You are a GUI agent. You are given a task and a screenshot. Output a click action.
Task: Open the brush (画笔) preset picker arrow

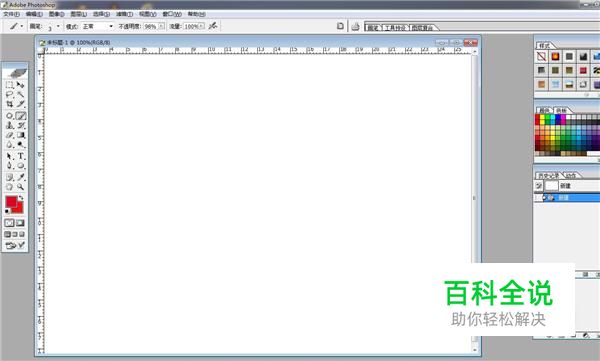tap(58, 26)
